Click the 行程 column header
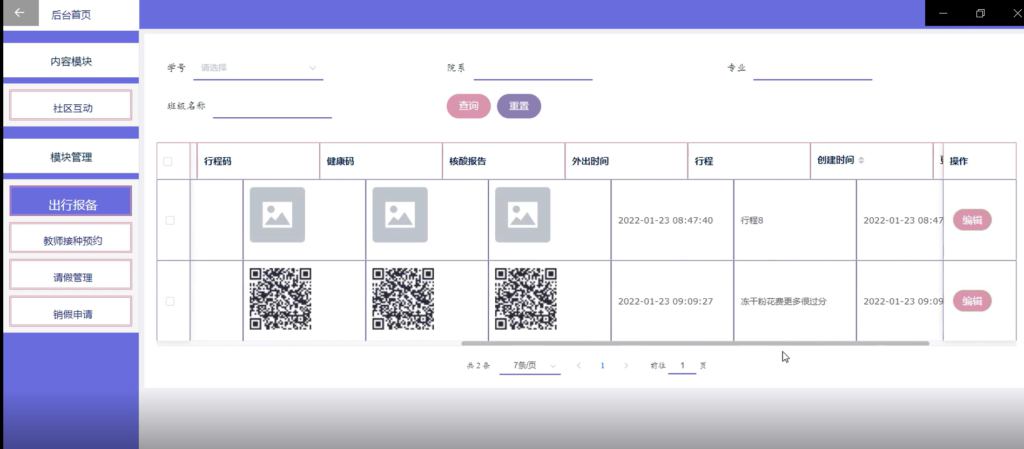The width and height of the screenshot is (1024, 449). point(748,161)
